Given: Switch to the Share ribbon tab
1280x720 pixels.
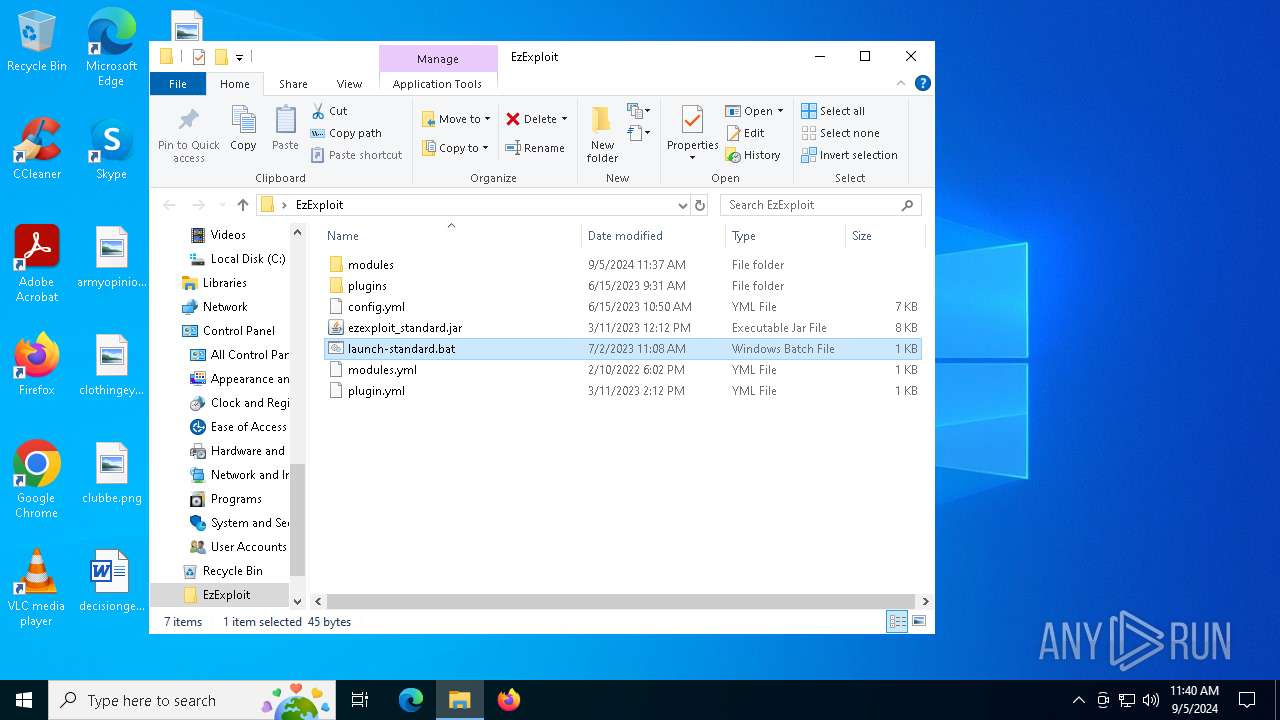Looking at the screenshot, I should click(x=293, y=84).
